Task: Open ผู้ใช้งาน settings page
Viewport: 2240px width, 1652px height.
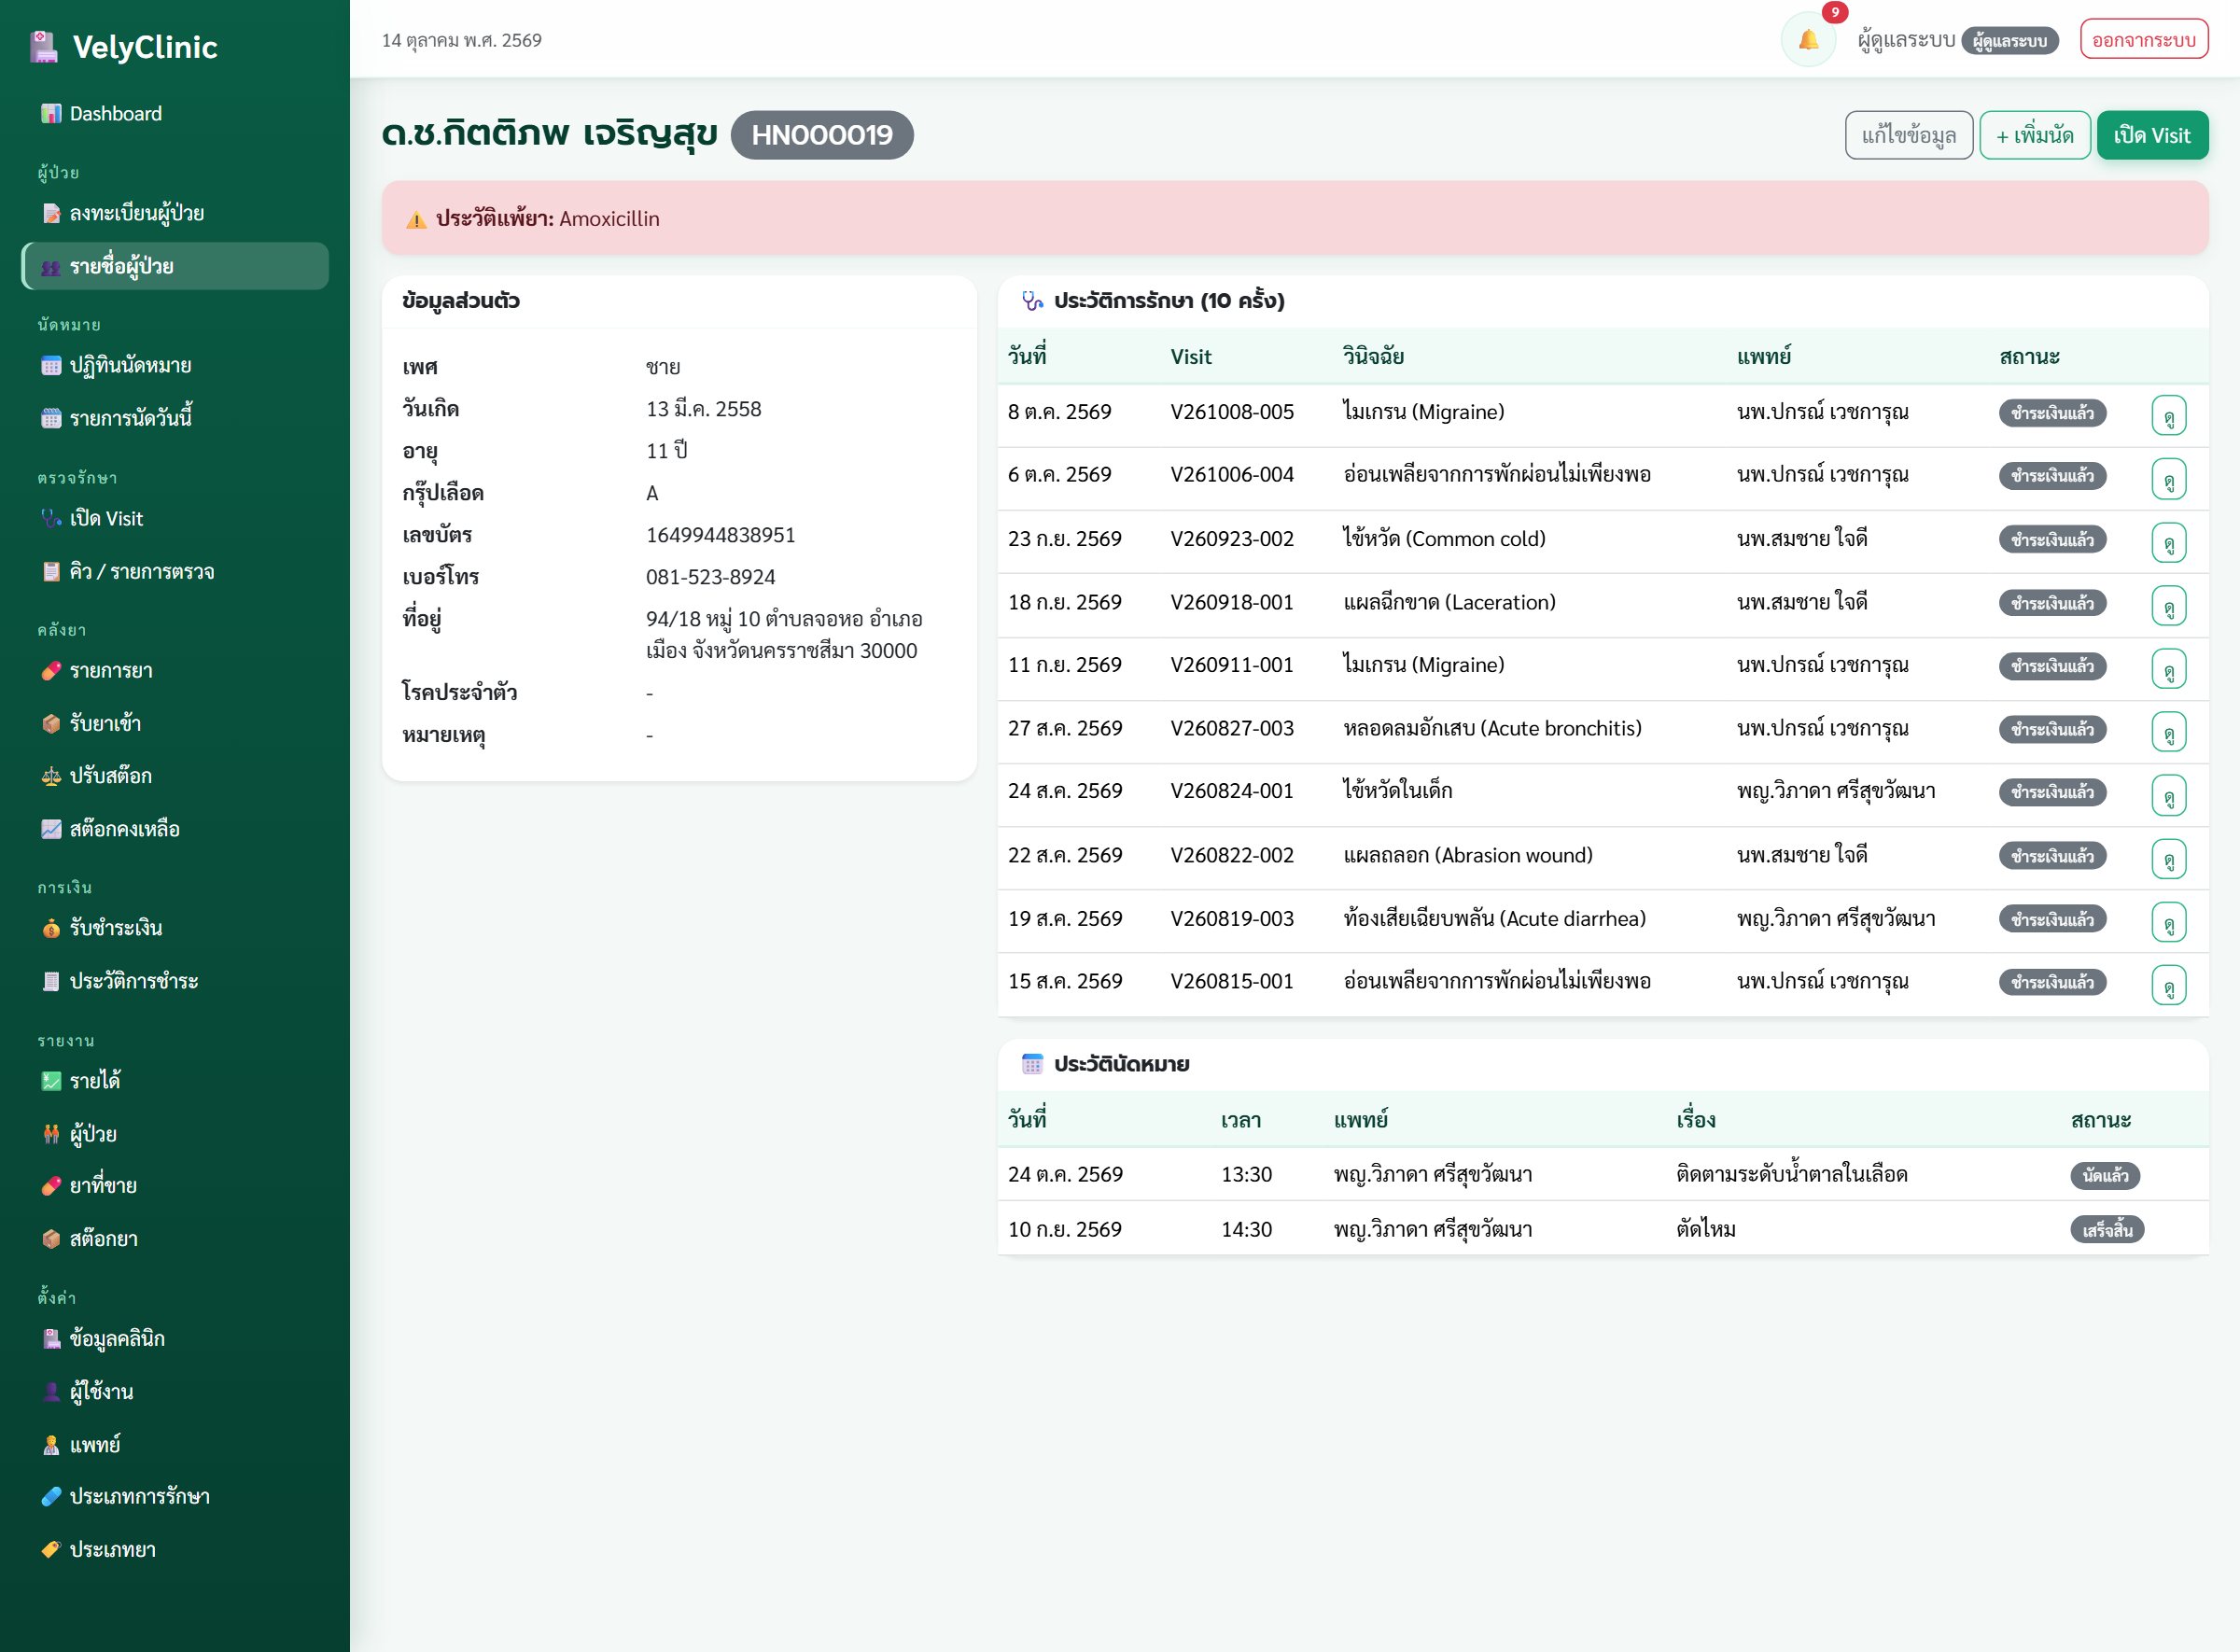Action: [175, 1392]
